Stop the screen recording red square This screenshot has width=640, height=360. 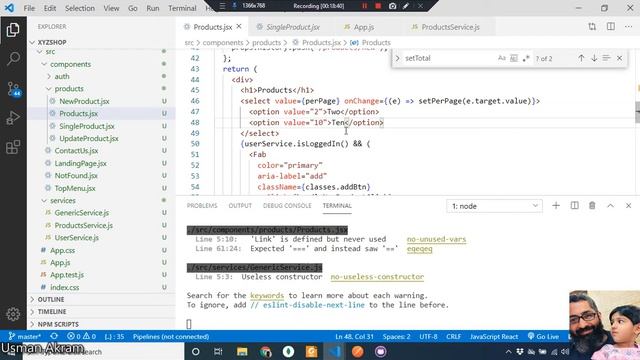378,6
